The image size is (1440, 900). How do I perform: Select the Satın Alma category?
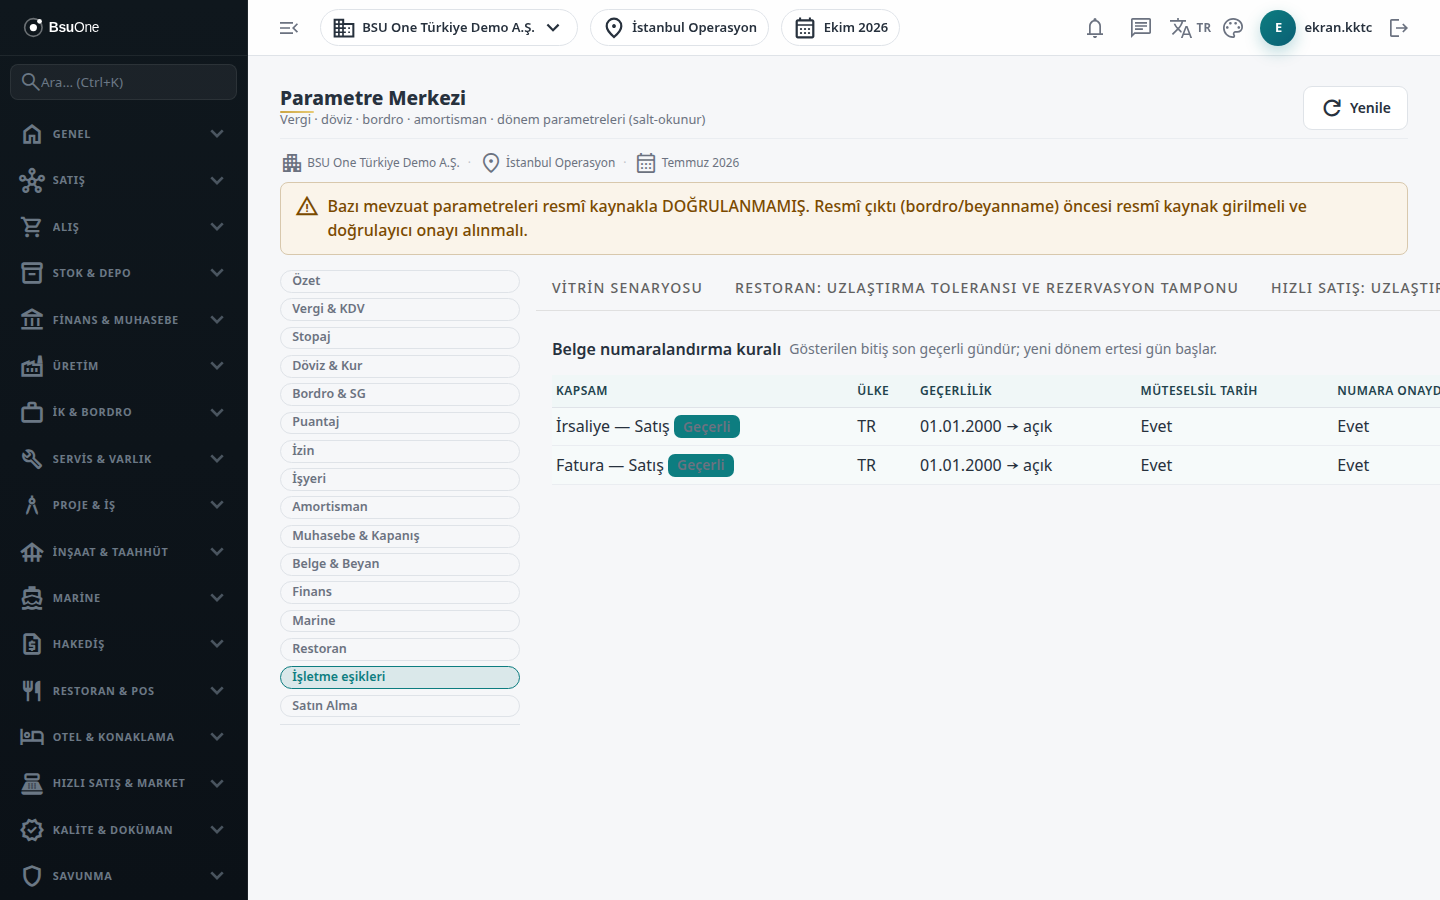tap(400, 706)
